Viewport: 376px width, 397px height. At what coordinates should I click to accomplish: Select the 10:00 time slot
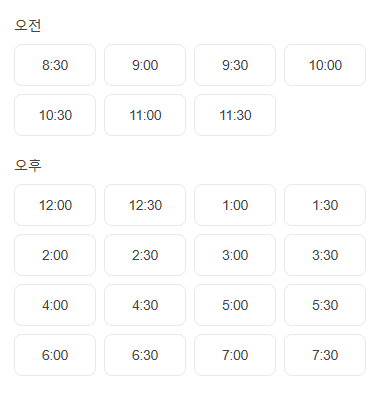(x=325, y=65)
